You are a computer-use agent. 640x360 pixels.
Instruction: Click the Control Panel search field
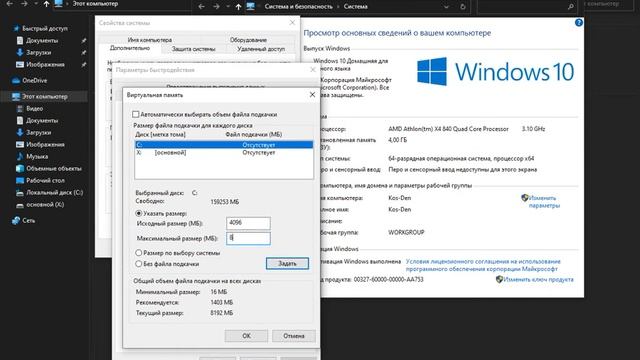tap(527, 7)
